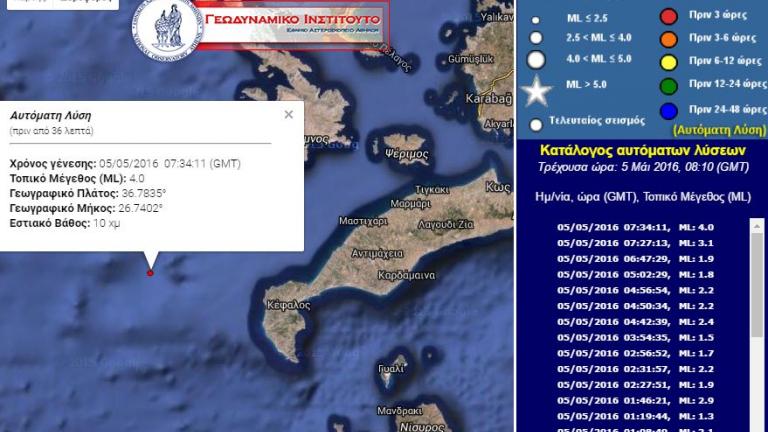Click the 4.0 < ML ≤ 5.0 large circle
Image resolution: width=768 pixels, height=432 pixels.
[536, 60]
